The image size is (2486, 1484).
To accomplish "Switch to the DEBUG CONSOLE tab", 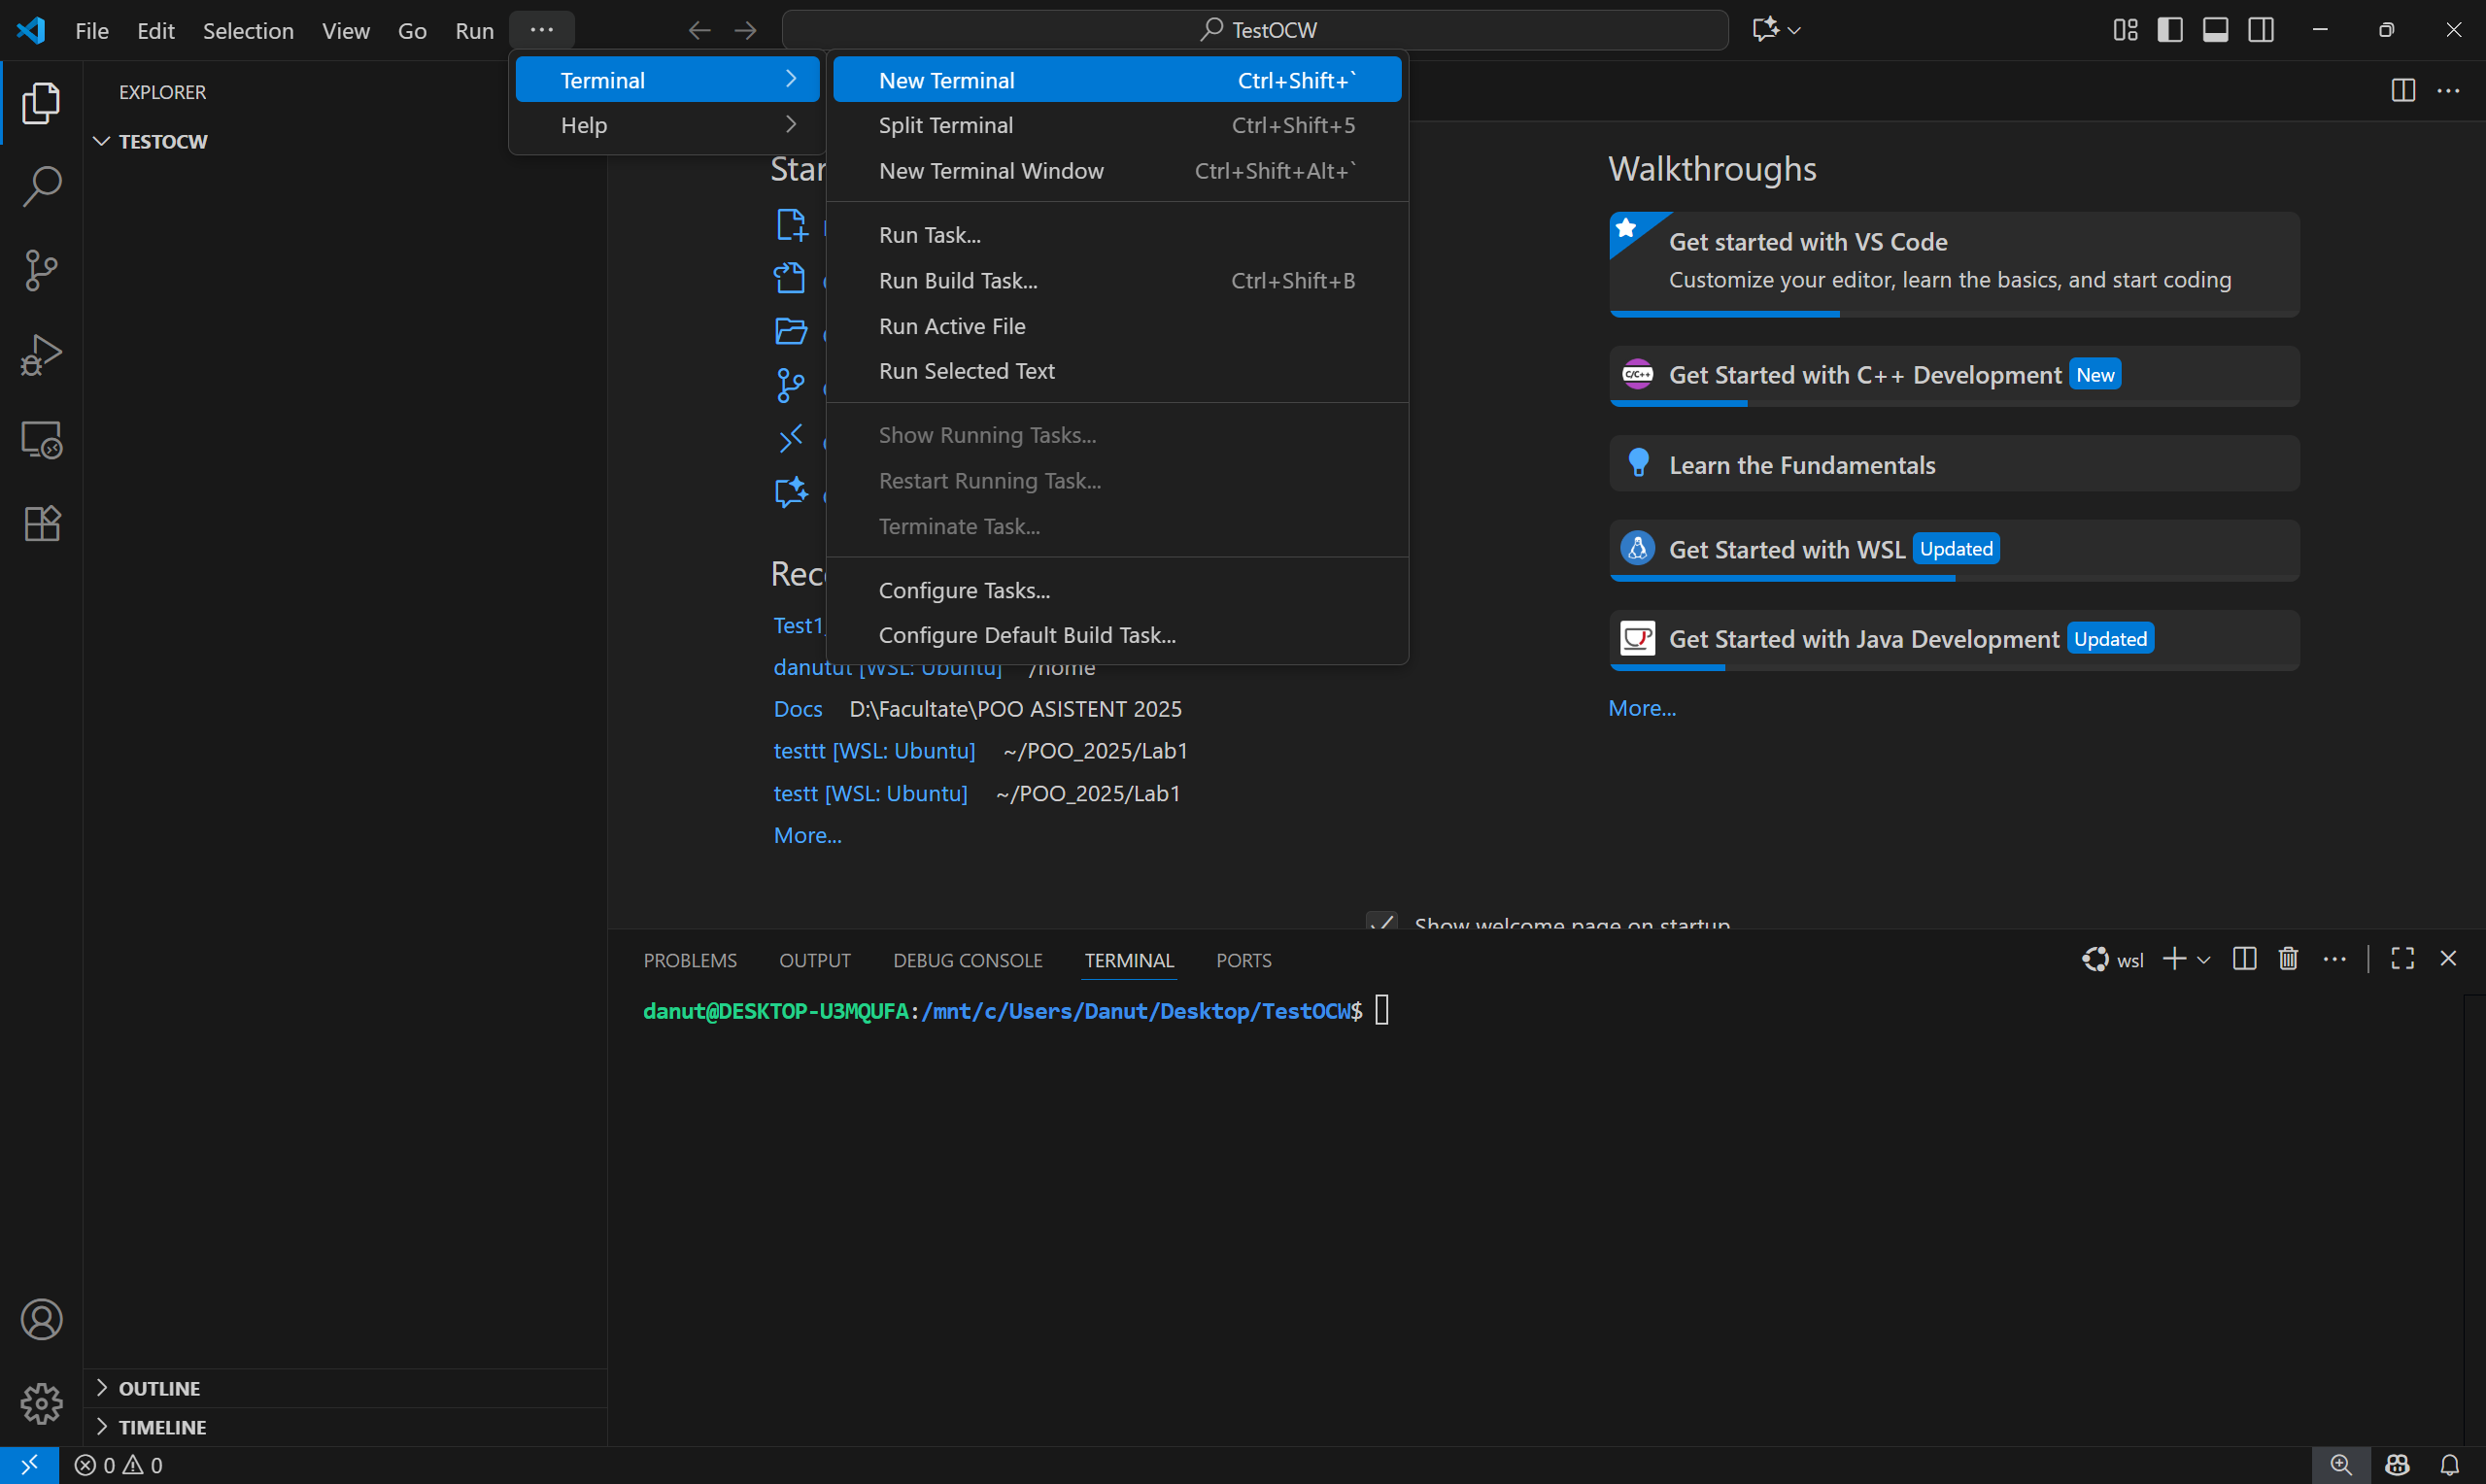I will point(967,960).
